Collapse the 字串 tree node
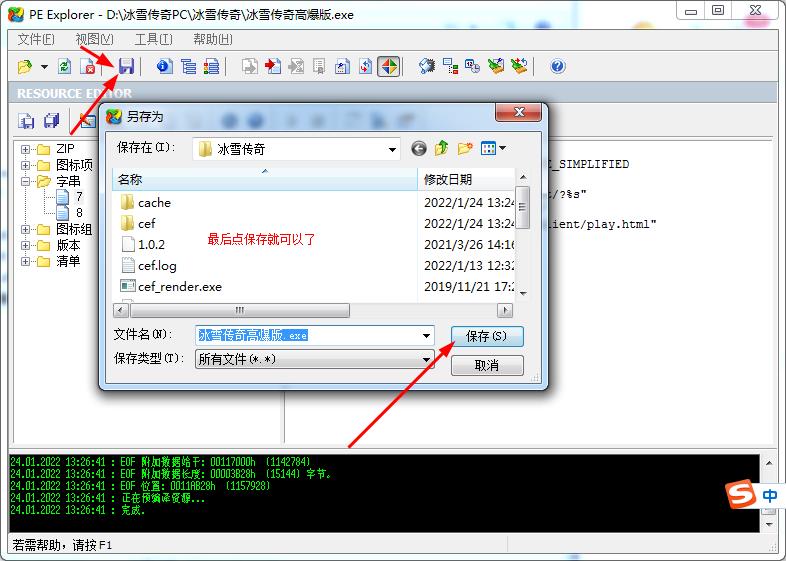The width and height of the screenshot is (786, 561). tap(25, 182)
